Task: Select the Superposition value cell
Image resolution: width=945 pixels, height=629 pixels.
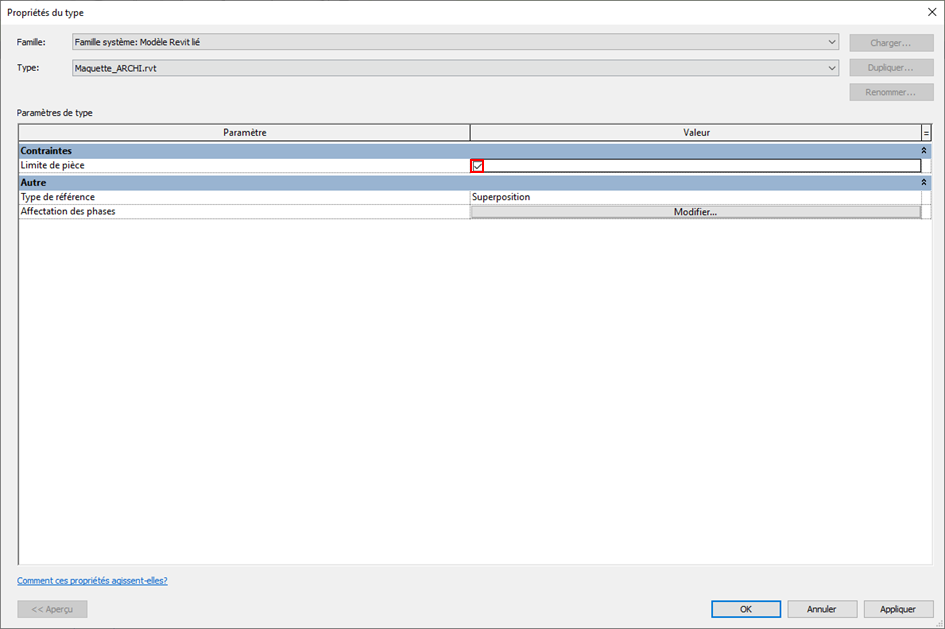Action: pyautogui.click(x=695, y=197)
